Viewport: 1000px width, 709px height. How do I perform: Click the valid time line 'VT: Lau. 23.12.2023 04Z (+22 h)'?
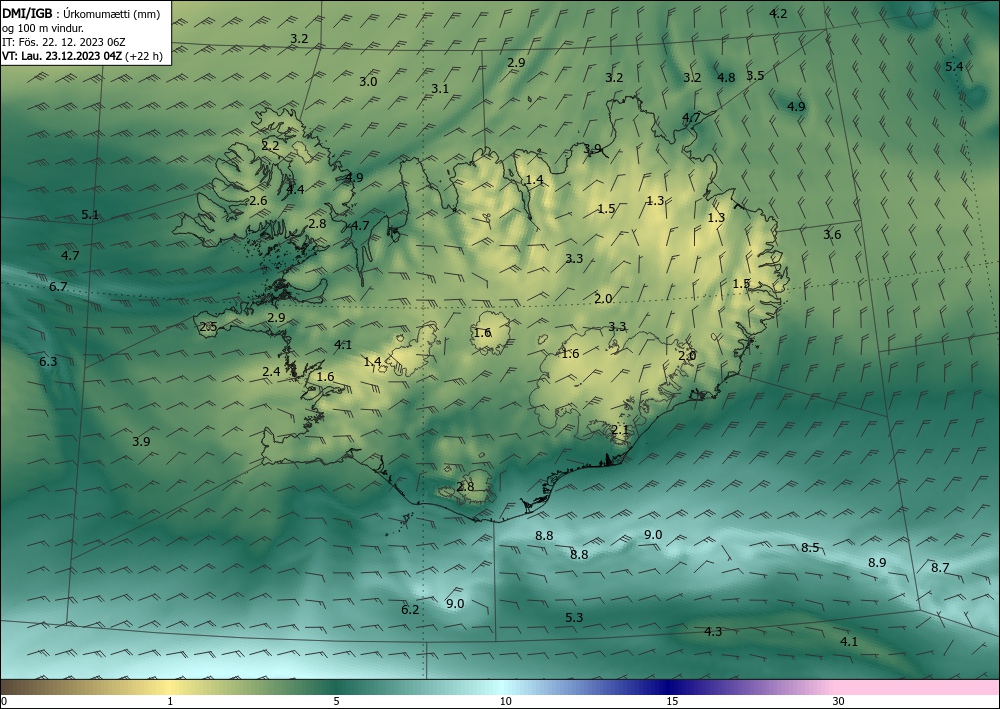82,56
